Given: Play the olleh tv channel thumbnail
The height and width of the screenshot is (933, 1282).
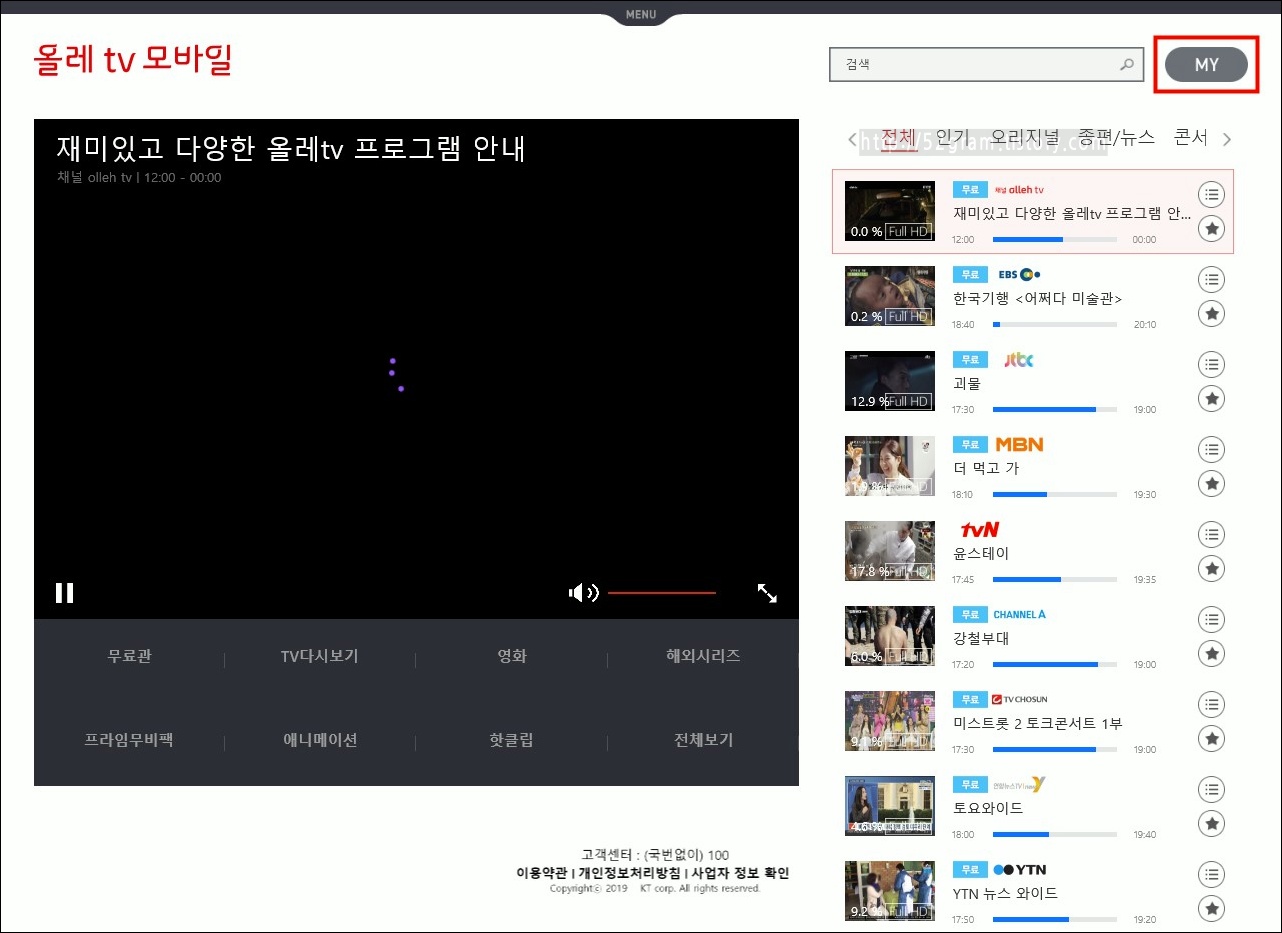Looking at the screenshot, I should [x=890, y=211].
